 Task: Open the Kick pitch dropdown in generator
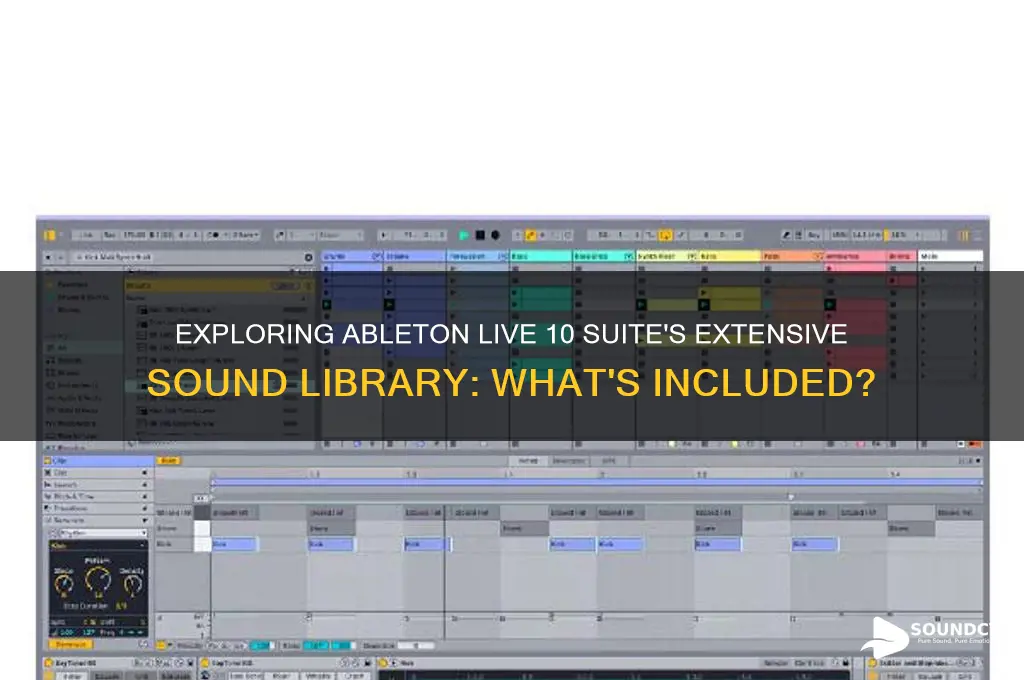pos(99,546)
